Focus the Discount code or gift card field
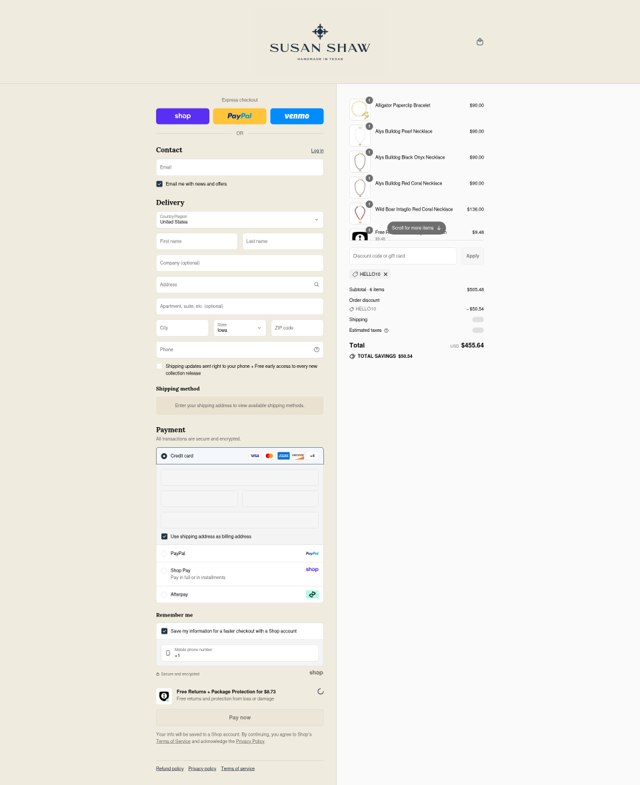 403,256
